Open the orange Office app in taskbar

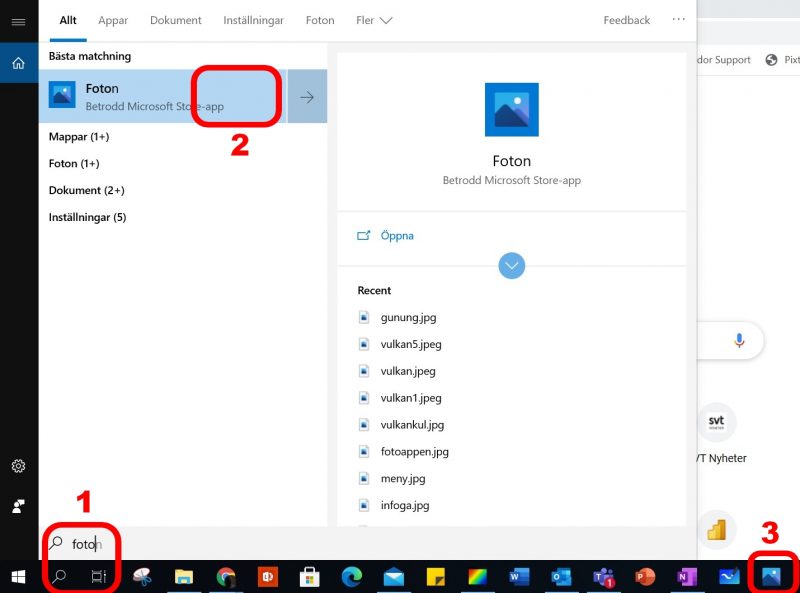click(x=268, y=577)
